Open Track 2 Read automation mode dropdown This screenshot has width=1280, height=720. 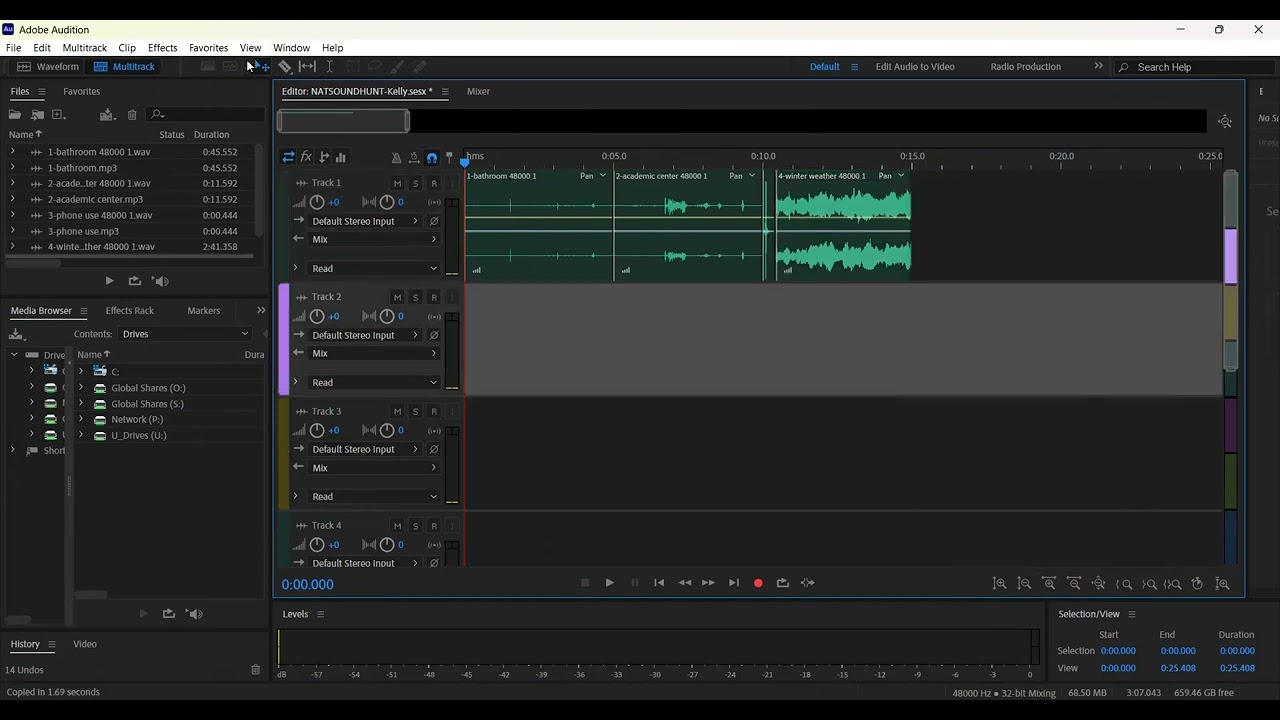tap(374, 383)
